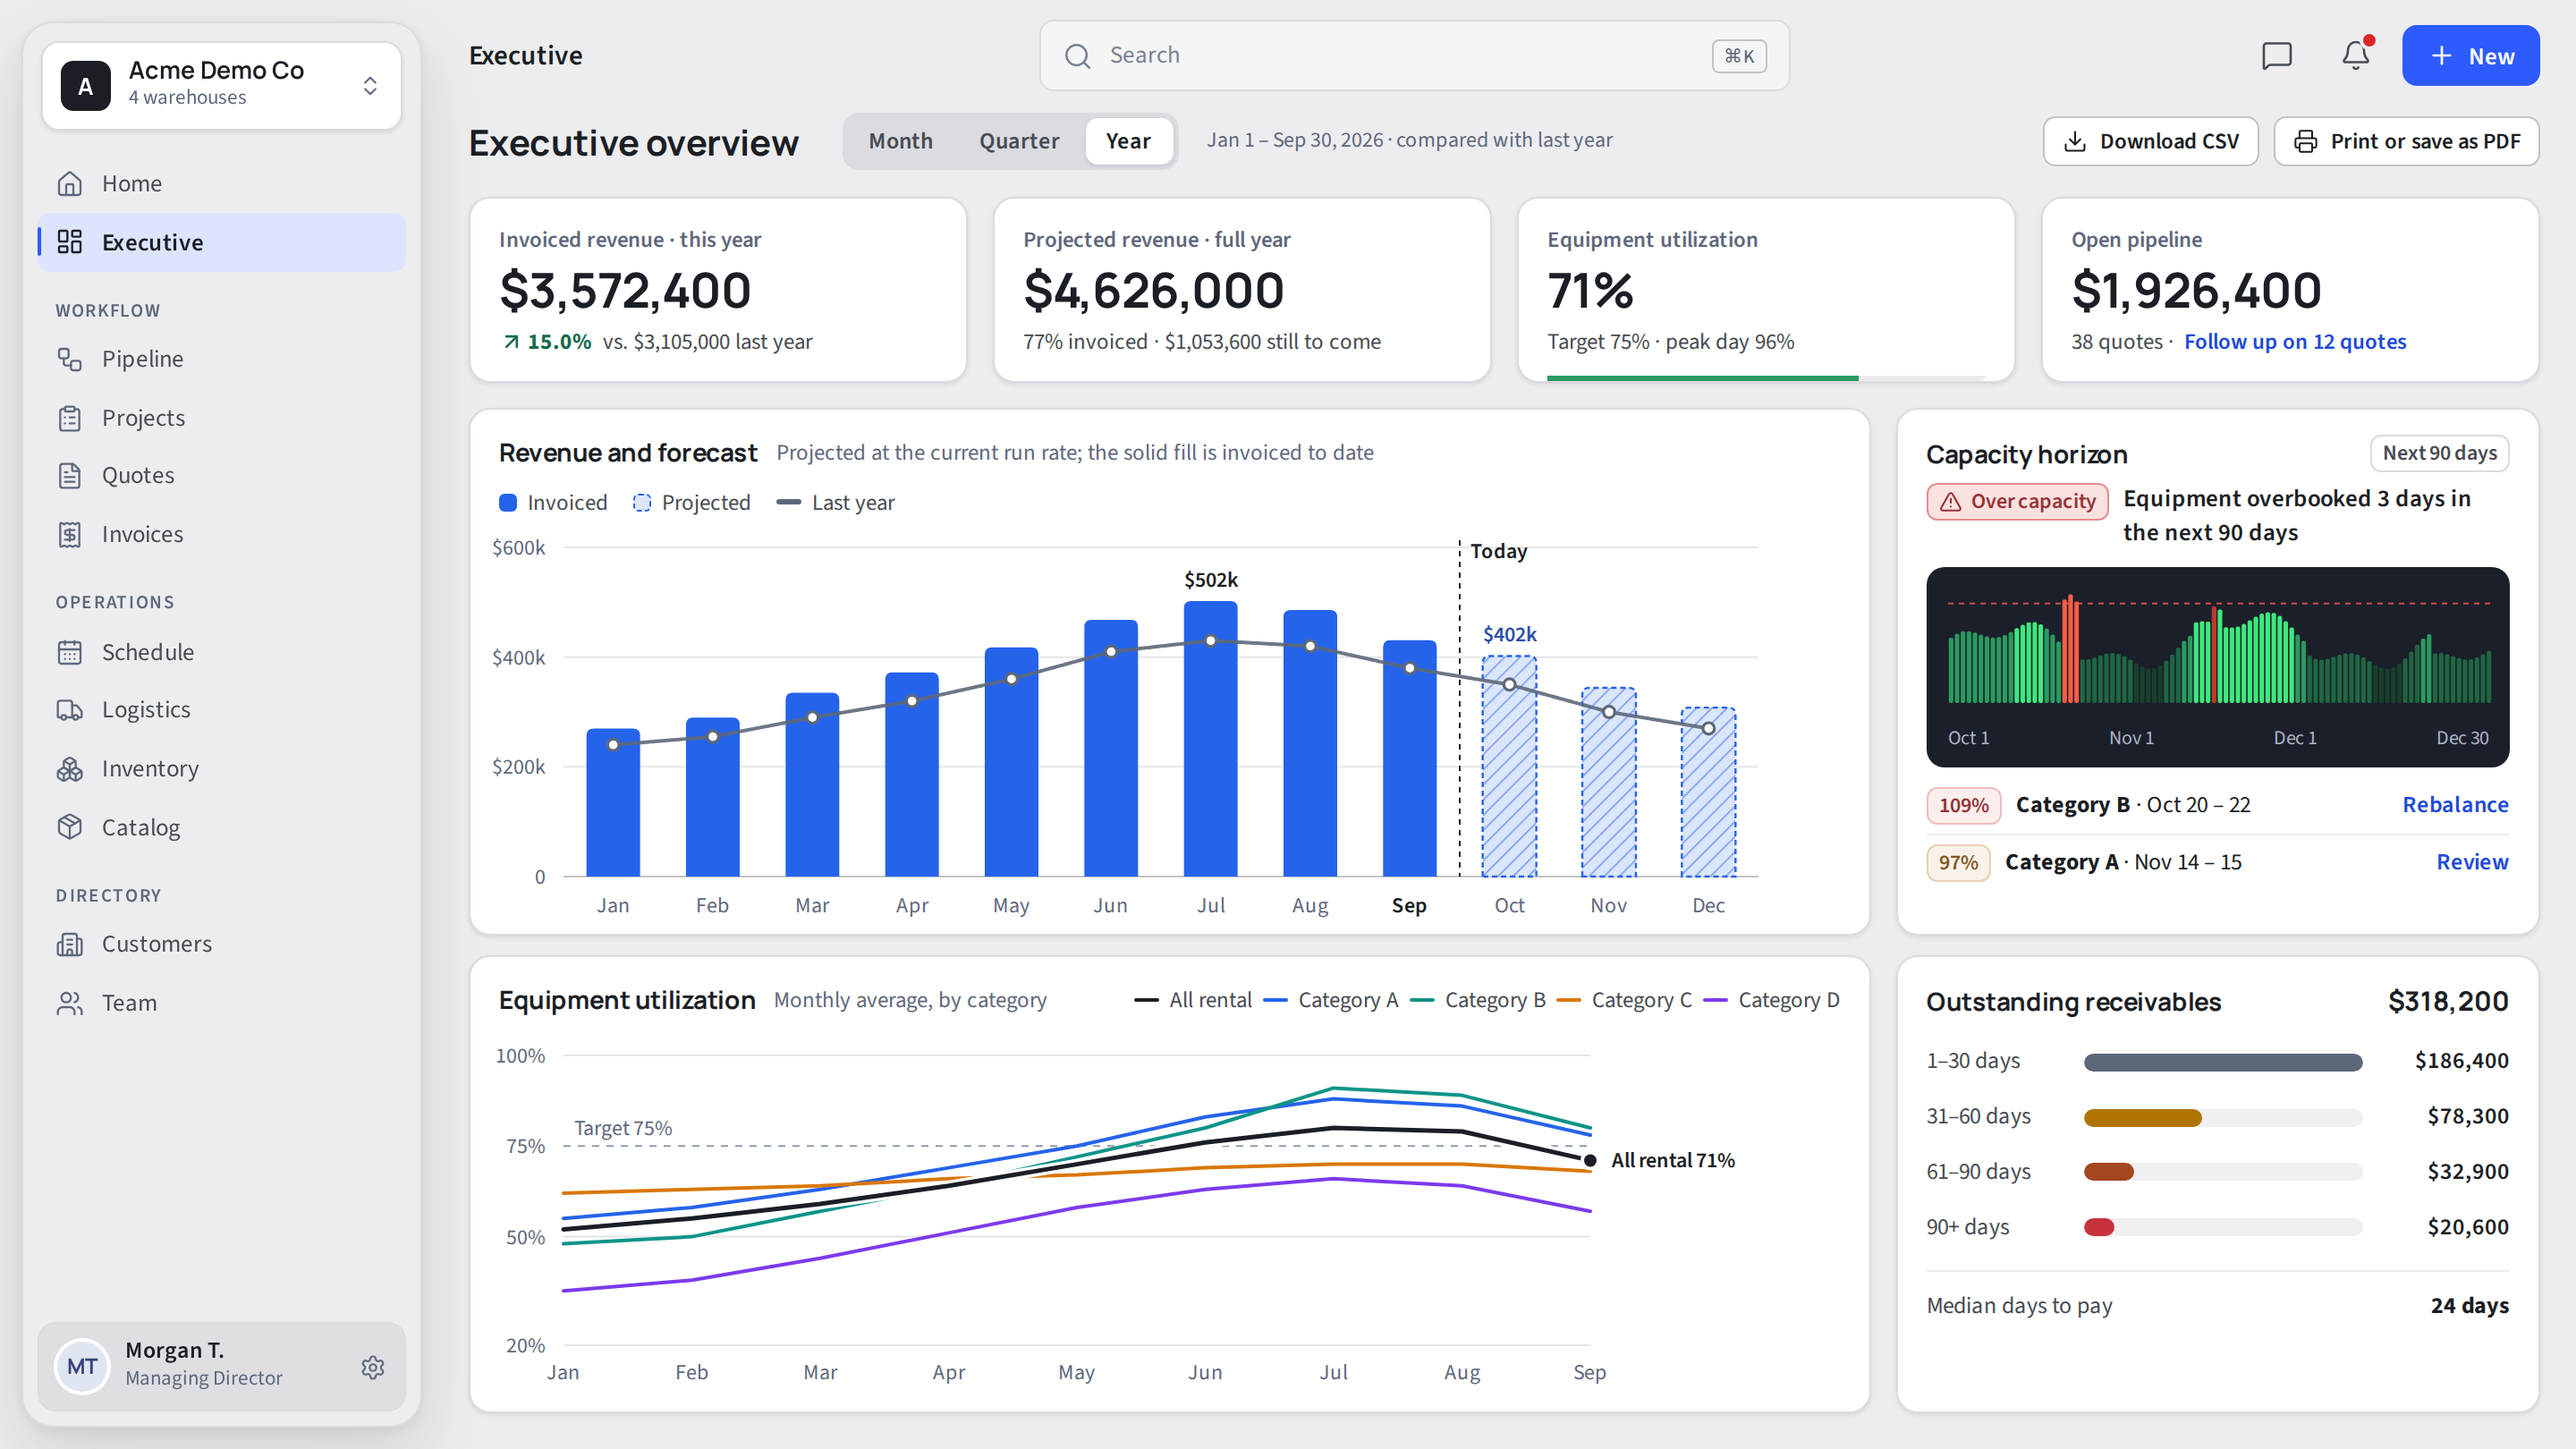Open the Pipeline page label

(142, 359)
